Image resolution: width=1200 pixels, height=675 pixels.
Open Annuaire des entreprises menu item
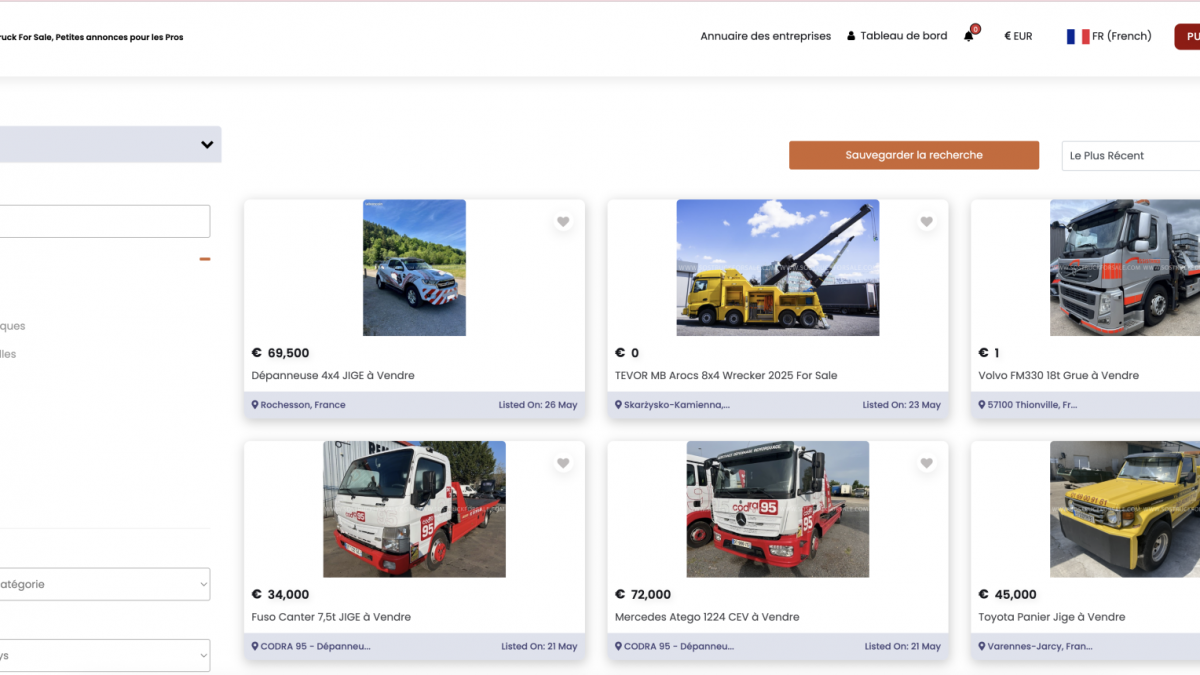tap(765, 36)
